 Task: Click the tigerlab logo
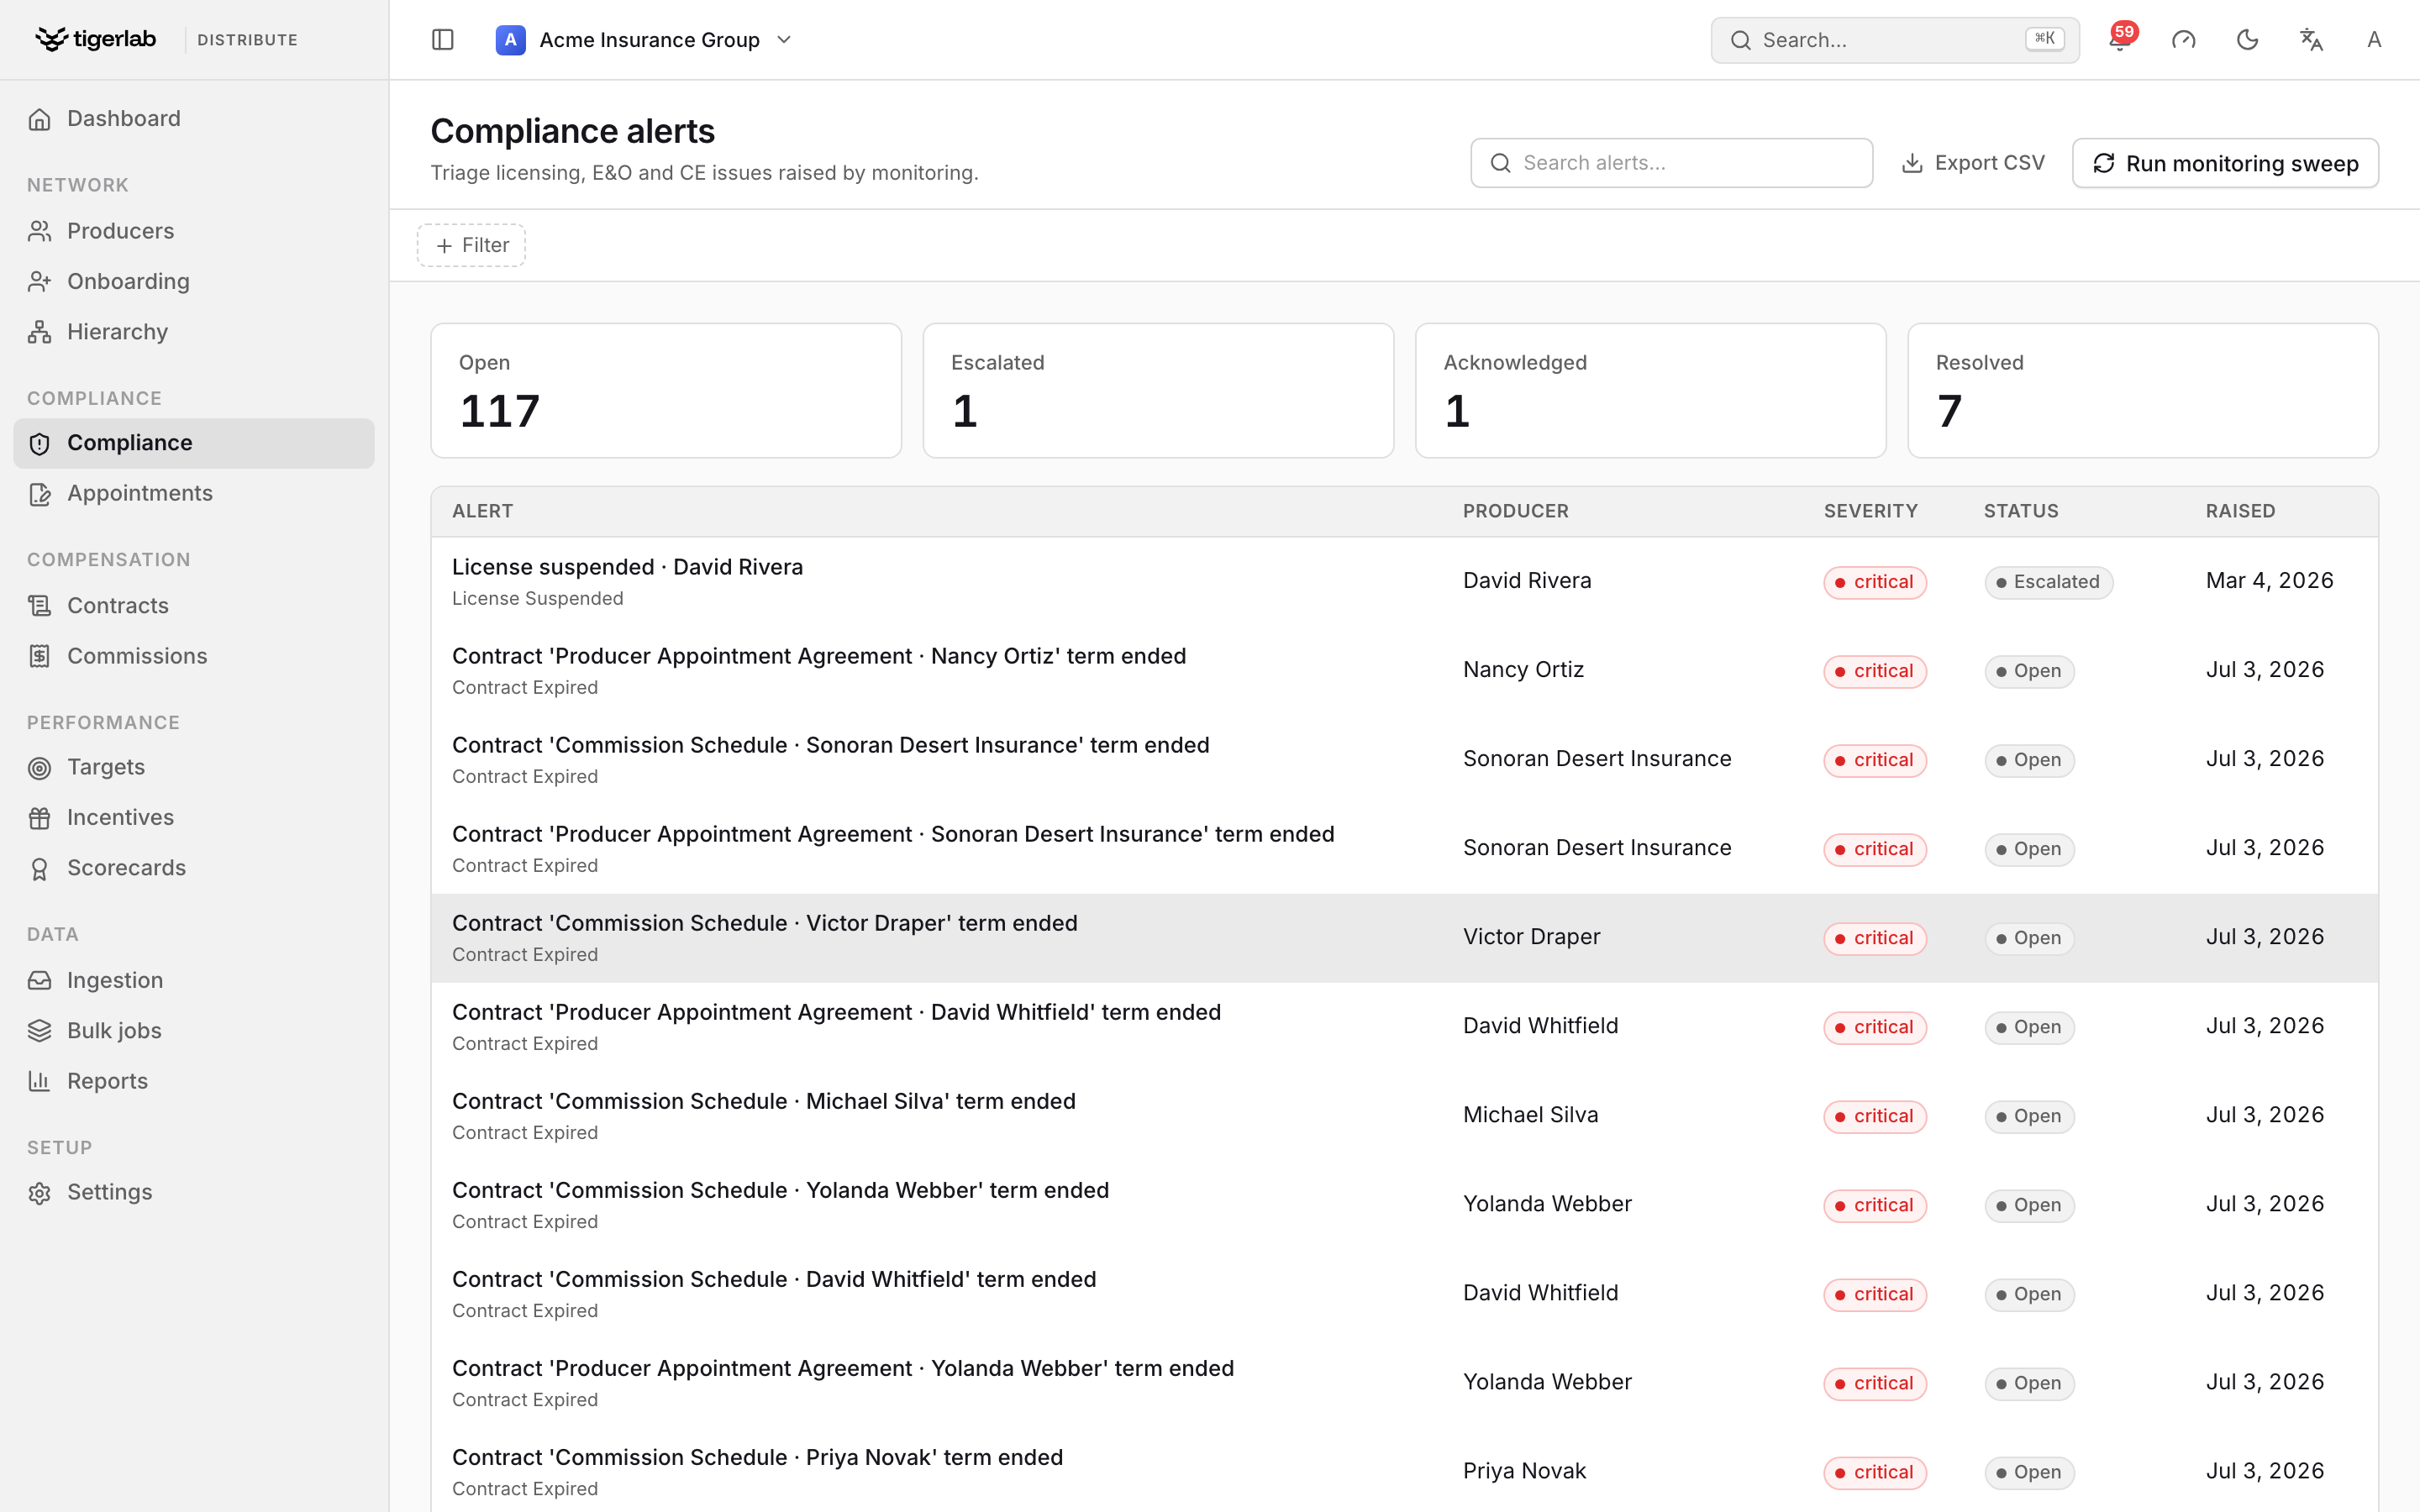tap(95, 40)
